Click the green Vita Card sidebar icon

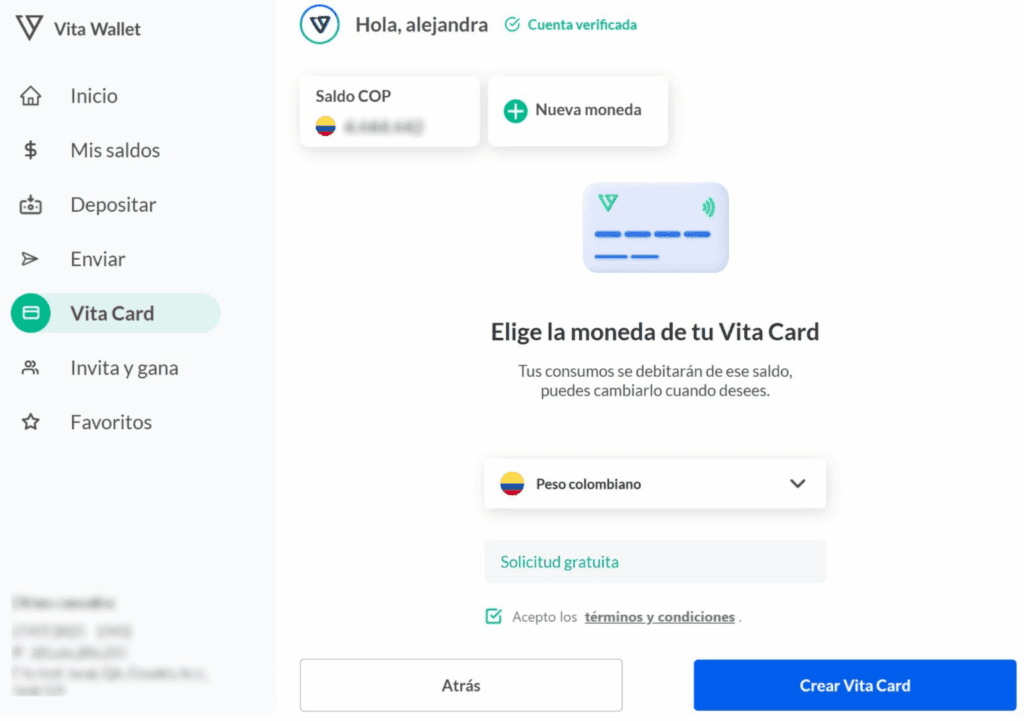click(31, 313)
